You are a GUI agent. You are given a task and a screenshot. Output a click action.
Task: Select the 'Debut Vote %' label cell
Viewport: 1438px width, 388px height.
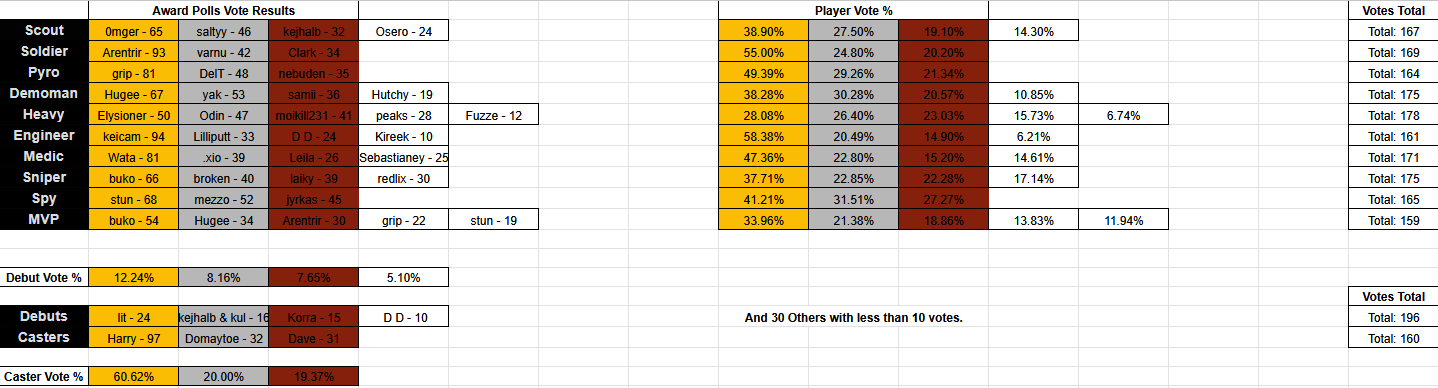click(x=44, y=277)
